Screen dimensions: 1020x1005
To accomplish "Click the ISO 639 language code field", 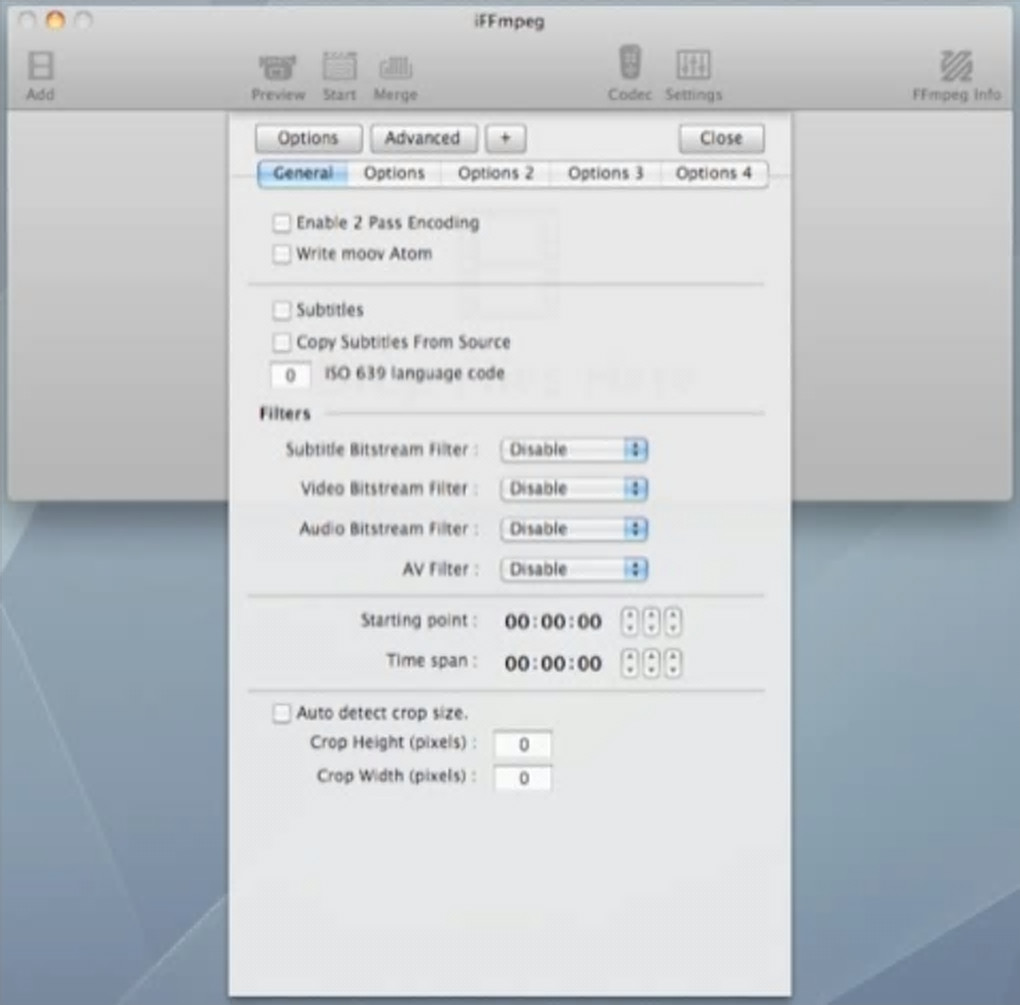I will click(x=290, y=375).
